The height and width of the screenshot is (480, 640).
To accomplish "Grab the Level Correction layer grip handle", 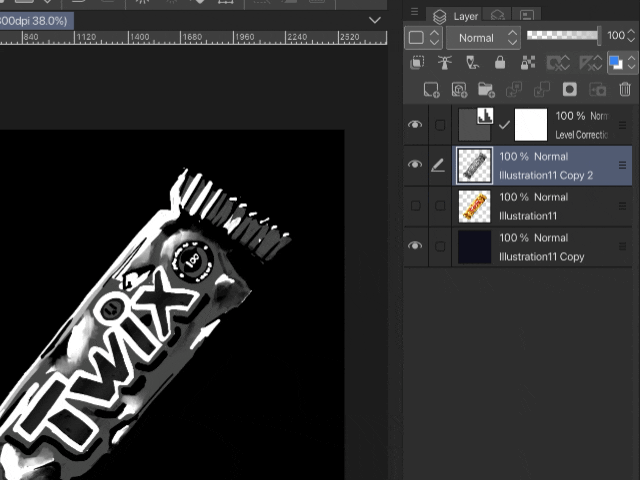I will (x=622, y=125).
